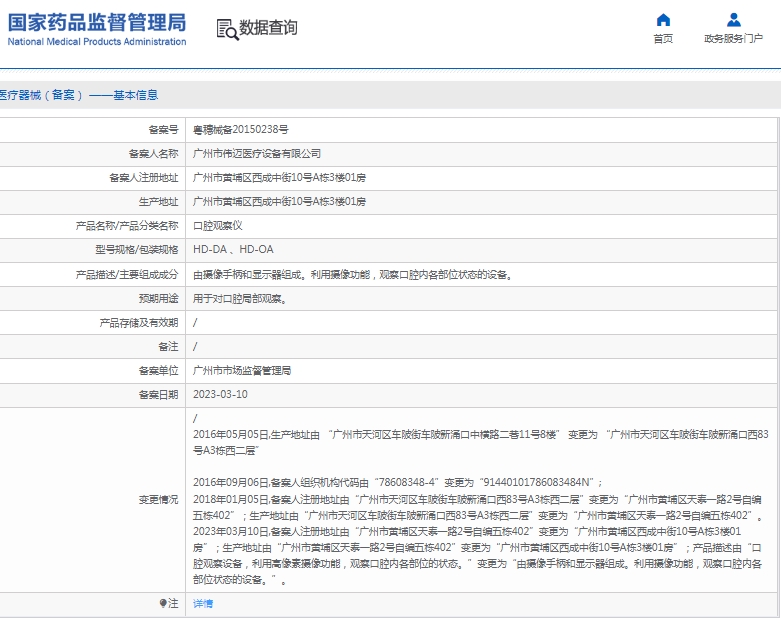781x623 pixels.
Task: Click the 数据查询 heading text
Action: point(268,28)
